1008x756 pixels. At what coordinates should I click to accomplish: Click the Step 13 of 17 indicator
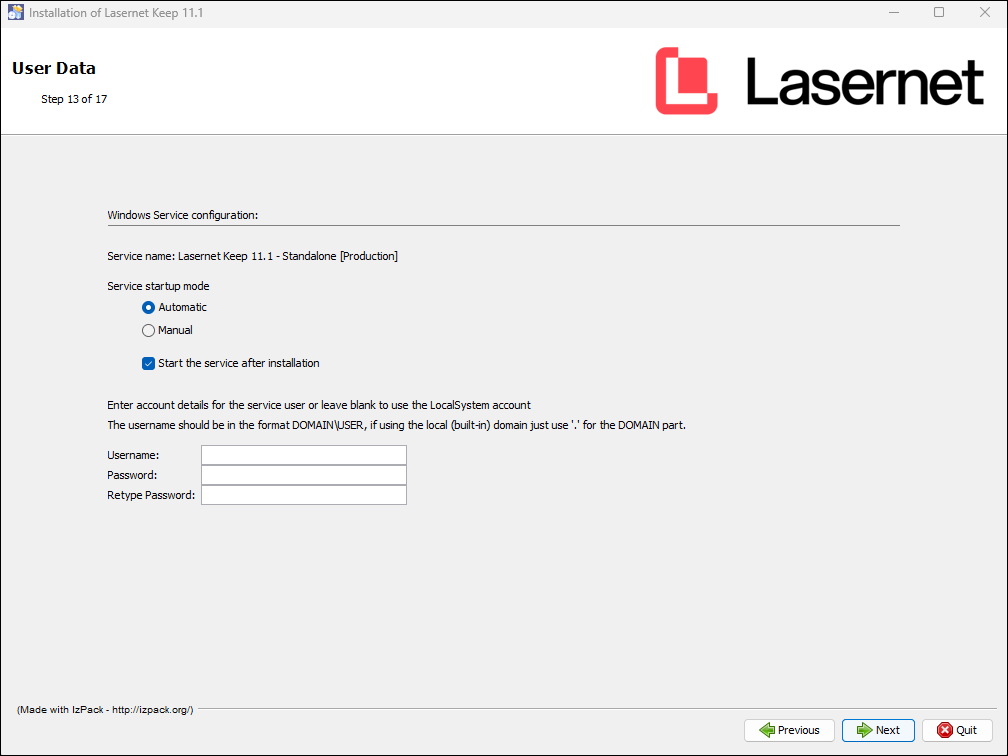(74, 100)
